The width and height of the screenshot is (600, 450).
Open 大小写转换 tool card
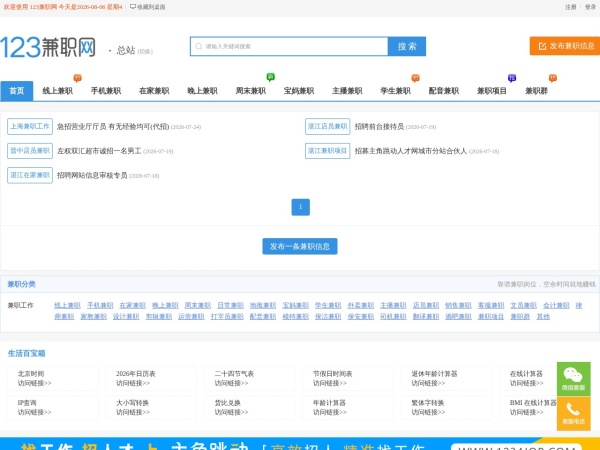pyautogui.click(x=151, y=408)
